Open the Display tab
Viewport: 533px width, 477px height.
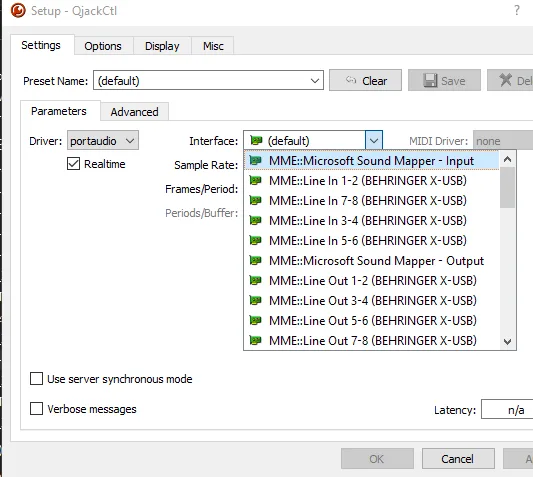tap(162, 46)
